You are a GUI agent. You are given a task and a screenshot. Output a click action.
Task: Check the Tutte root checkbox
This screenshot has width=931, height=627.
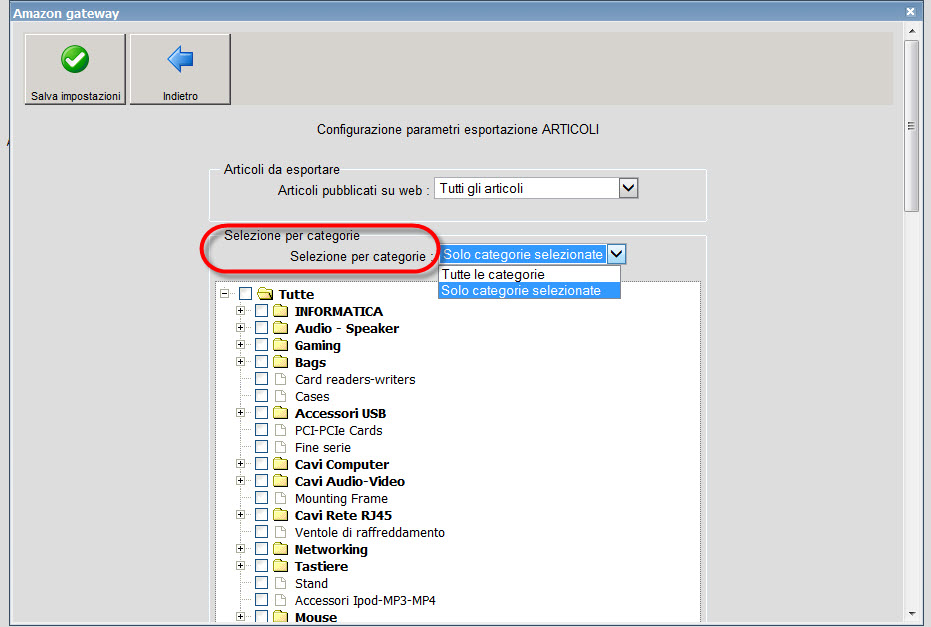tap(246, 294)
